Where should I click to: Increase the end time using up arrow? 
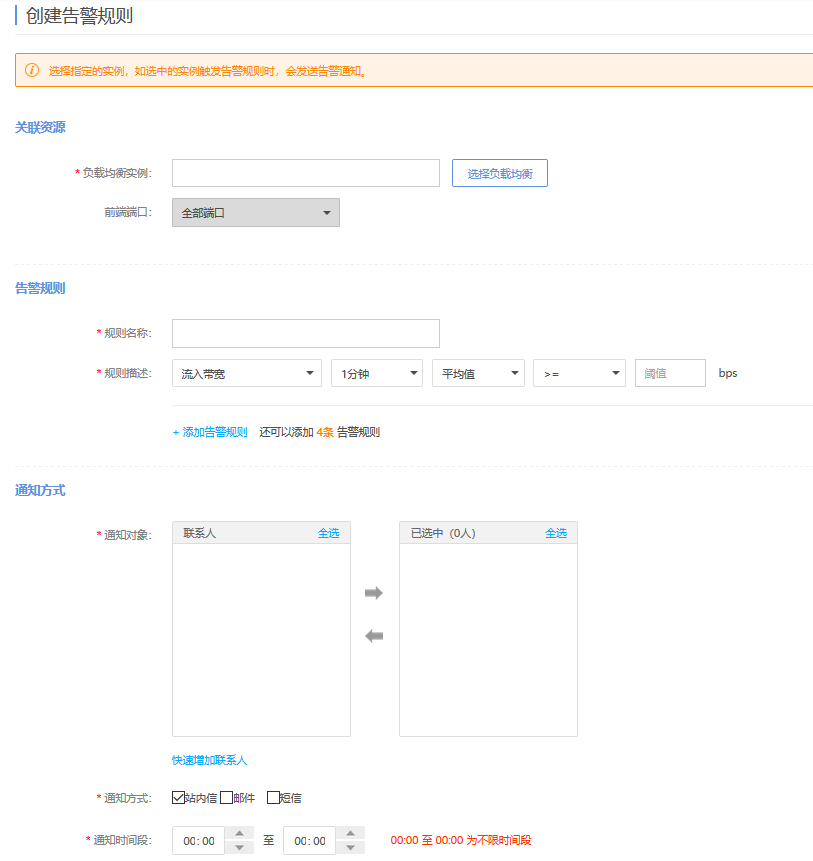[x=350, y=833]
